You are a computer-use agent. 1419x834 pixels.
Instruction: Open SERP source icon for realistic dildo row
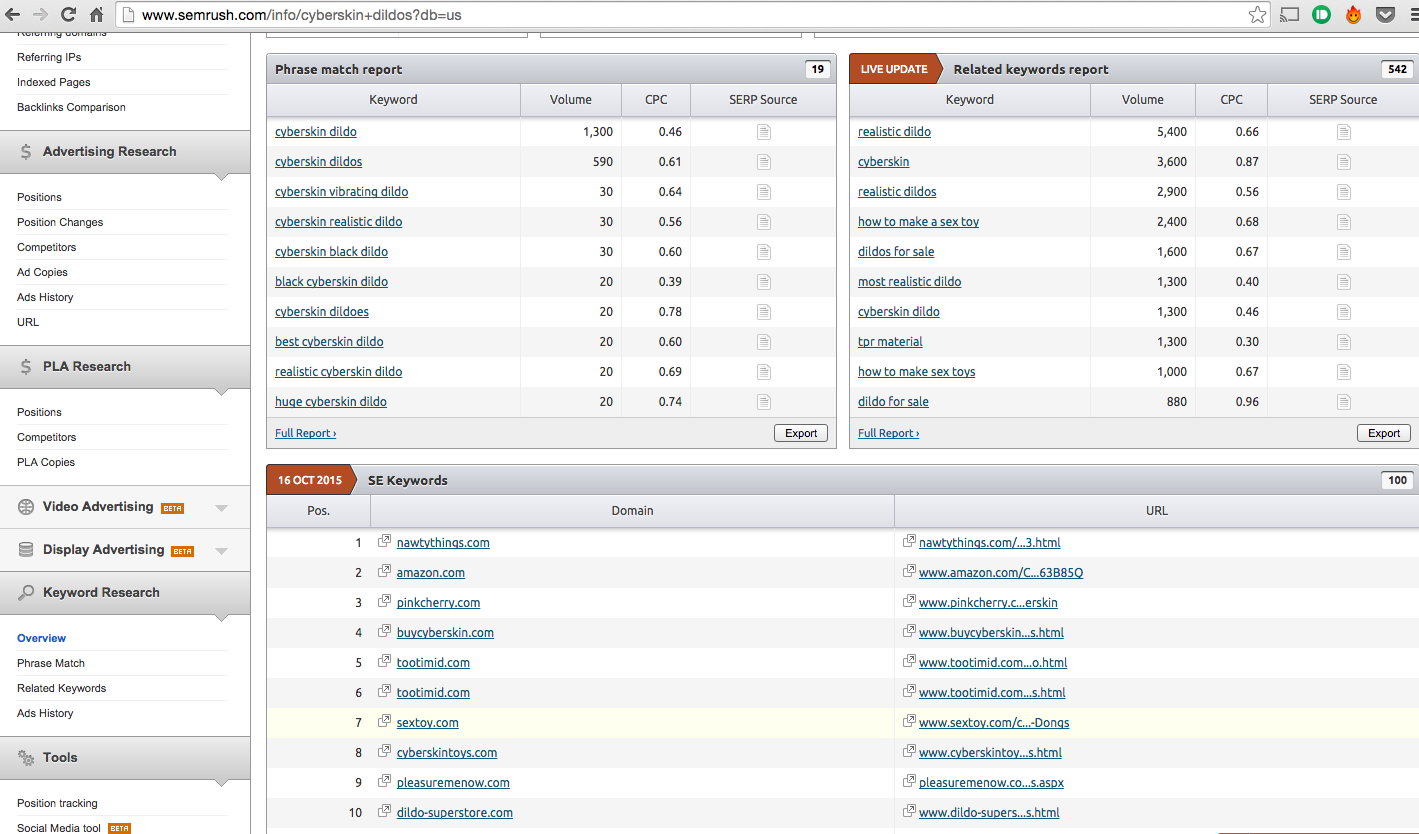coord(1344,132)
